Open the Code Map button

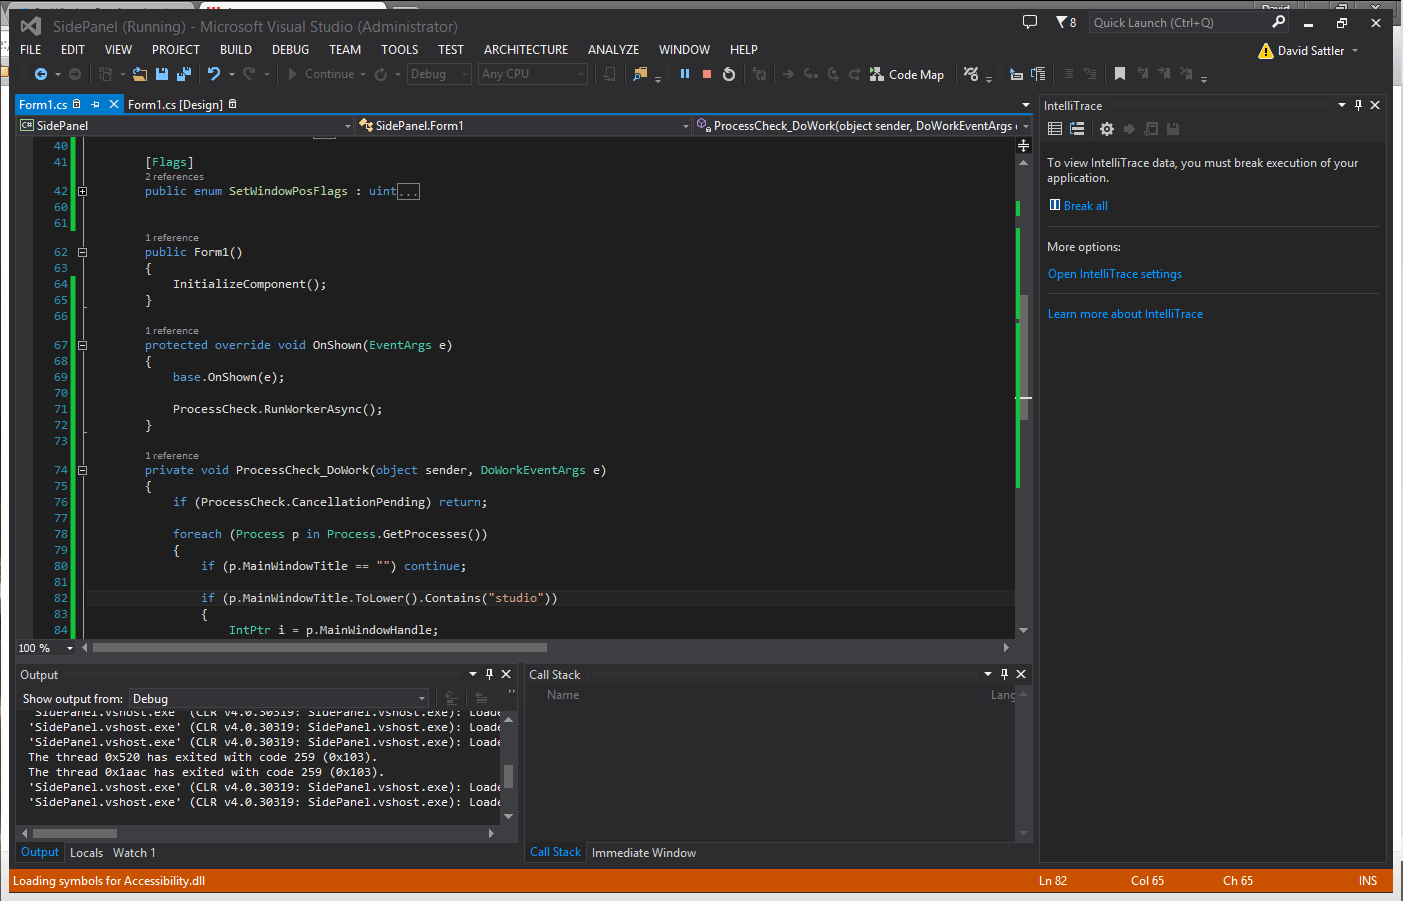click(907, 74)
